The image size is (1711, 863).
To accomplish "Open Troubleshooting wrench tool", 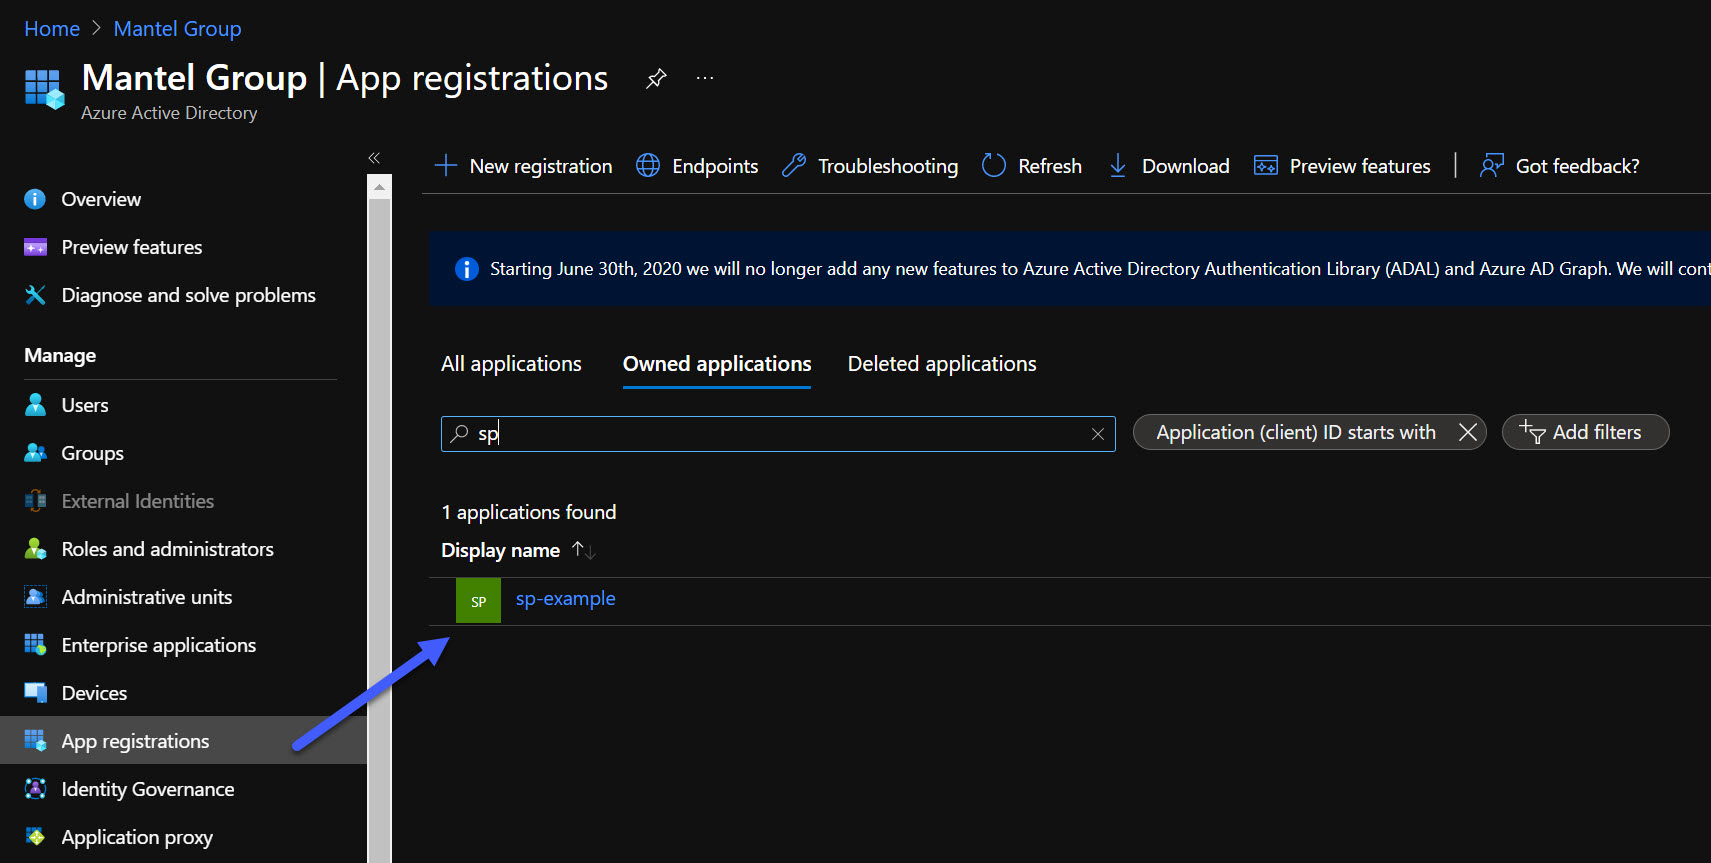I will [x=794, y=166].
